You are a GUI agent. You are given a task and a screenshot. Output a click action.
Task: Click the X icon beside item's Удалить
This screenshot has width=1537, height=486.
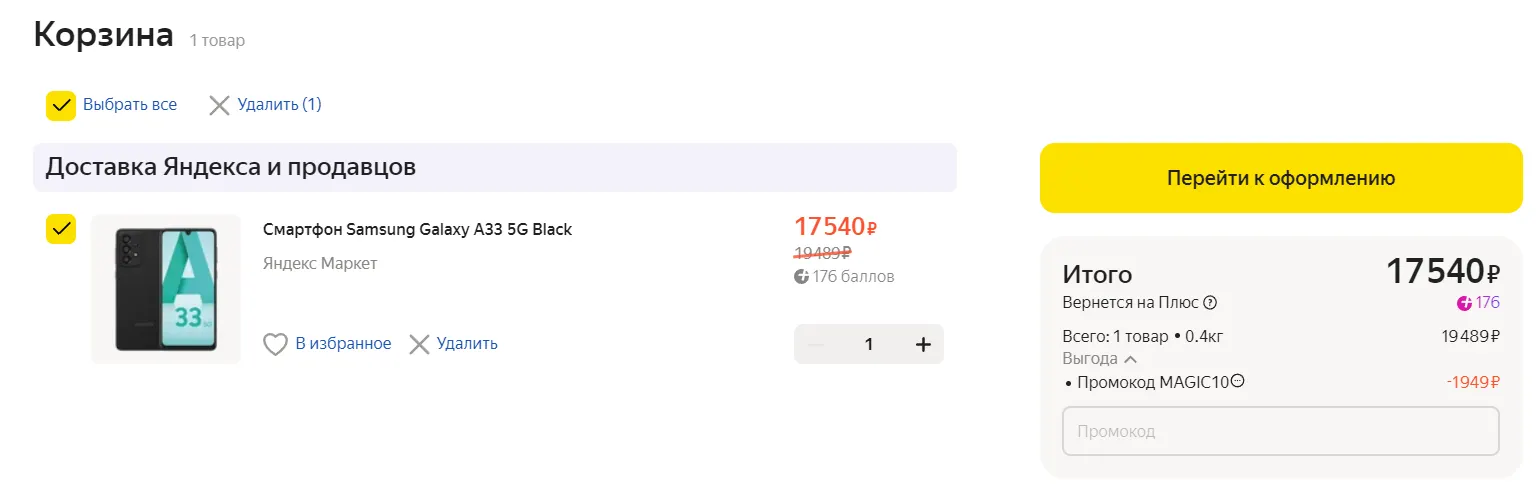coord(419,344)
